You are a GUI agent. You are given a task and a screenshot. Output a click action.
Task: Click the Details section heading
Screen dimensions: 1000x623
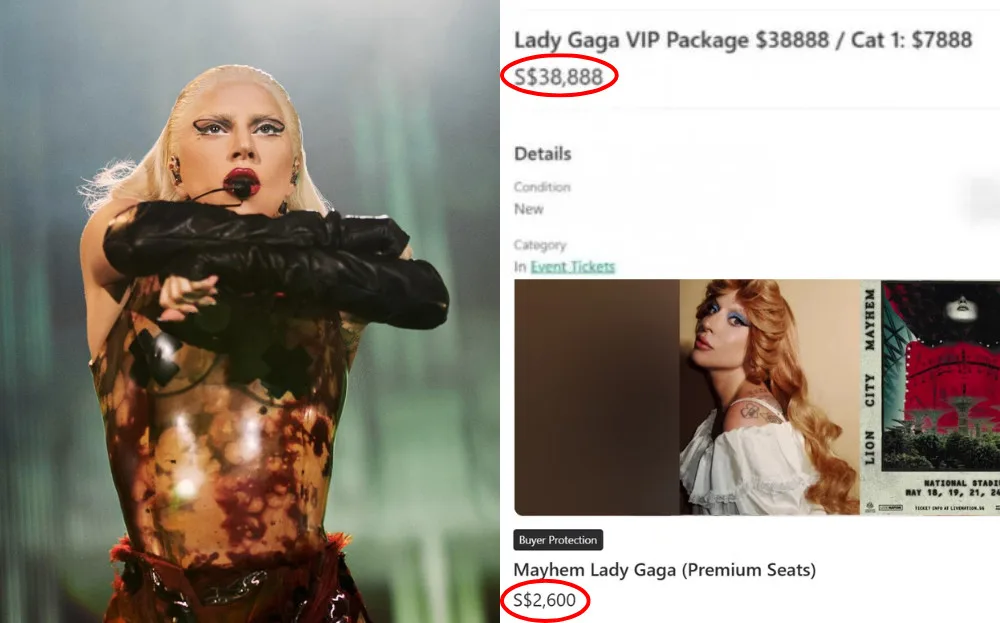point(543,154)
